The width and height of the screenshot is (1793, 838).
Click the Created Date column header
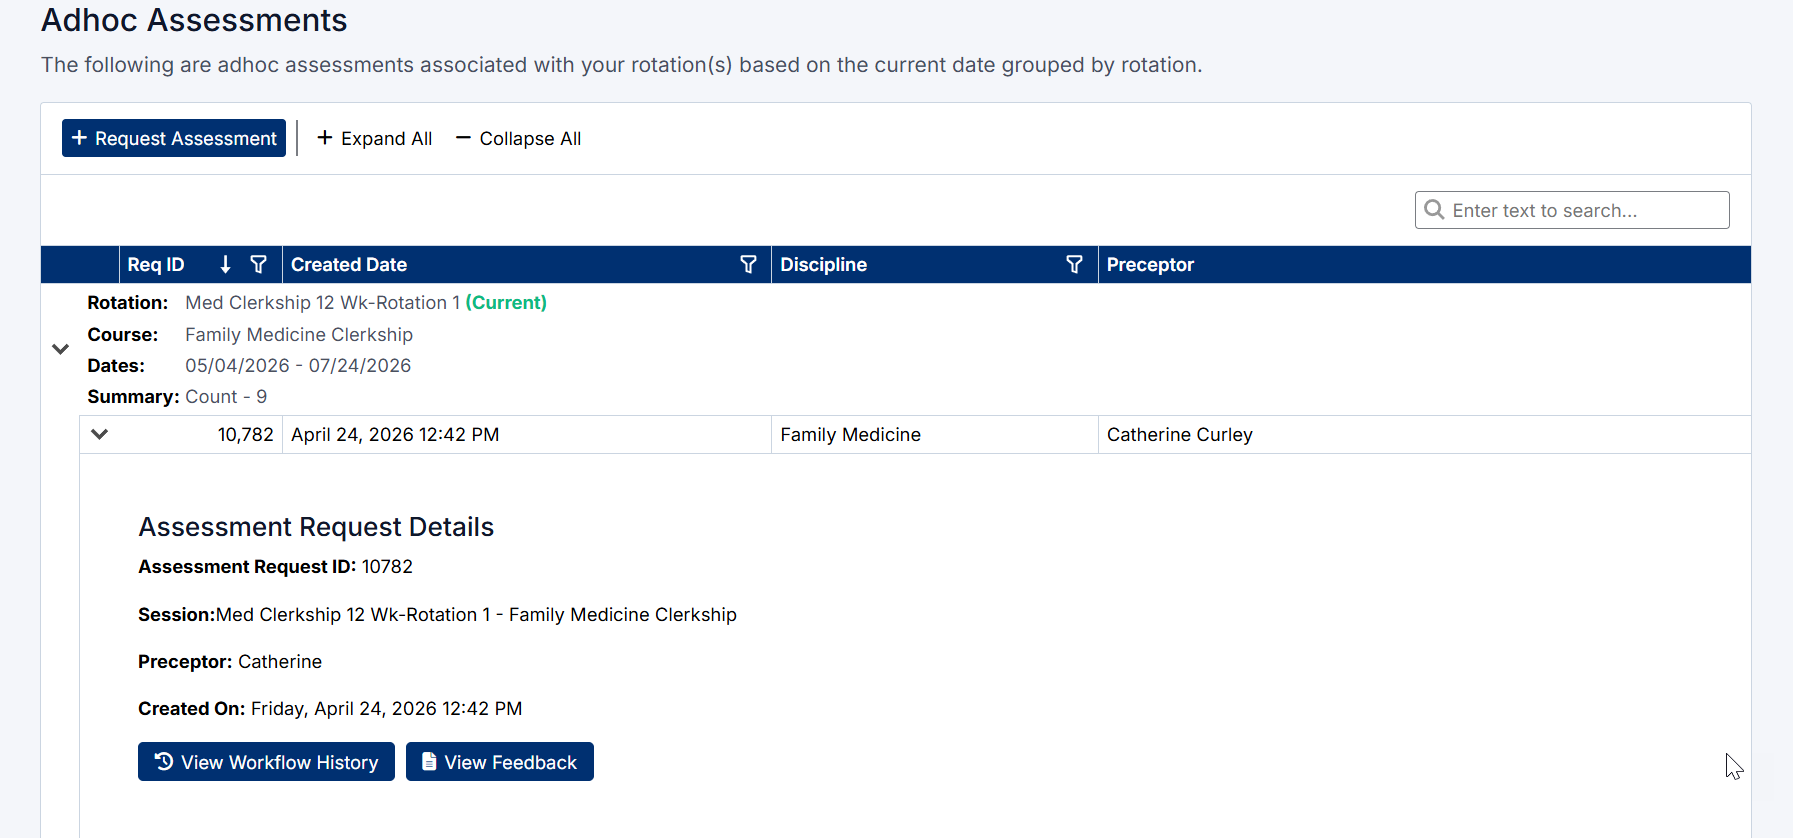349,264
